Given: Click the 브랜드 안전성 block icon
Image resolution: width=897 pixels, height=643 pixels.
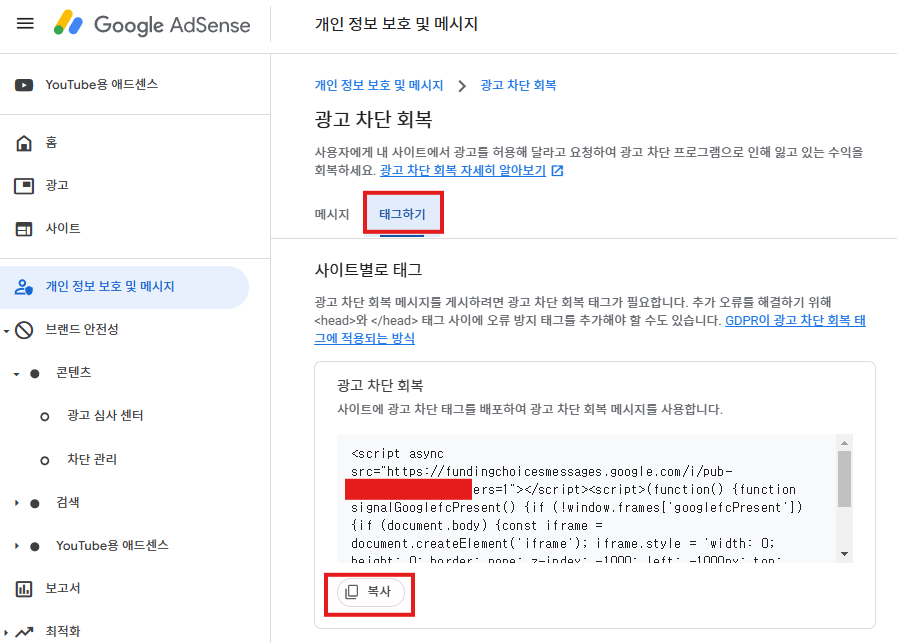Looking at the screenshot, I should point(24,330).
